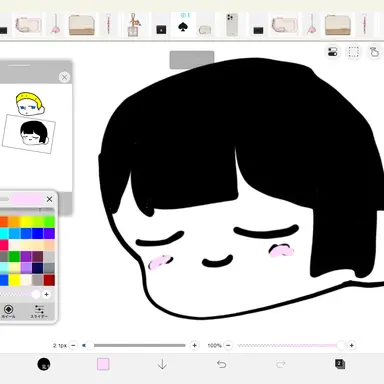Pick the violet palette swatch

(x=49, y=233)
